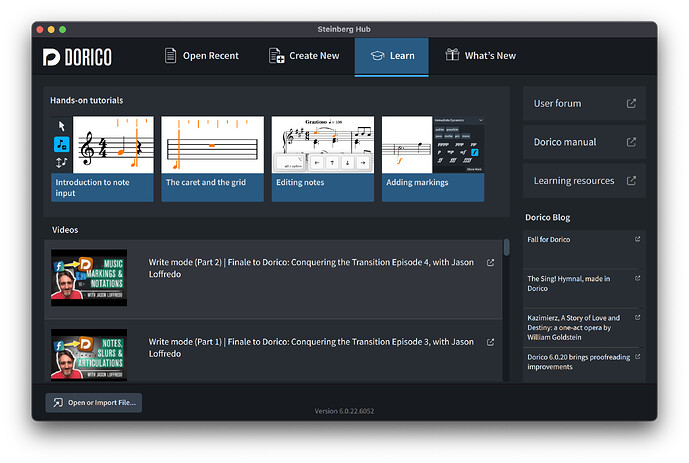
Task: Open the Introduction to note input tutorial
Action: coord(102,159)
